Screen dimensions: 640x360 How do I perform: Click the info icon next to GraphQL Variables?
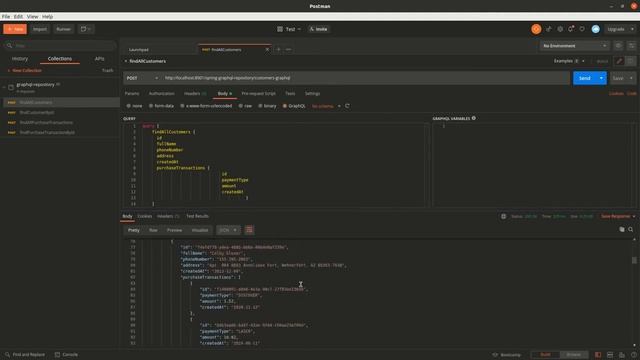[473, 118]
